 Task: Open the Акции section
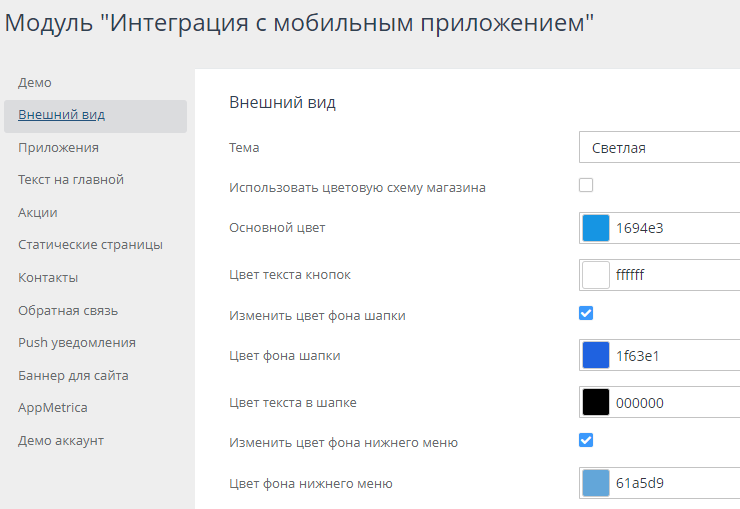(x=38, y=213)
